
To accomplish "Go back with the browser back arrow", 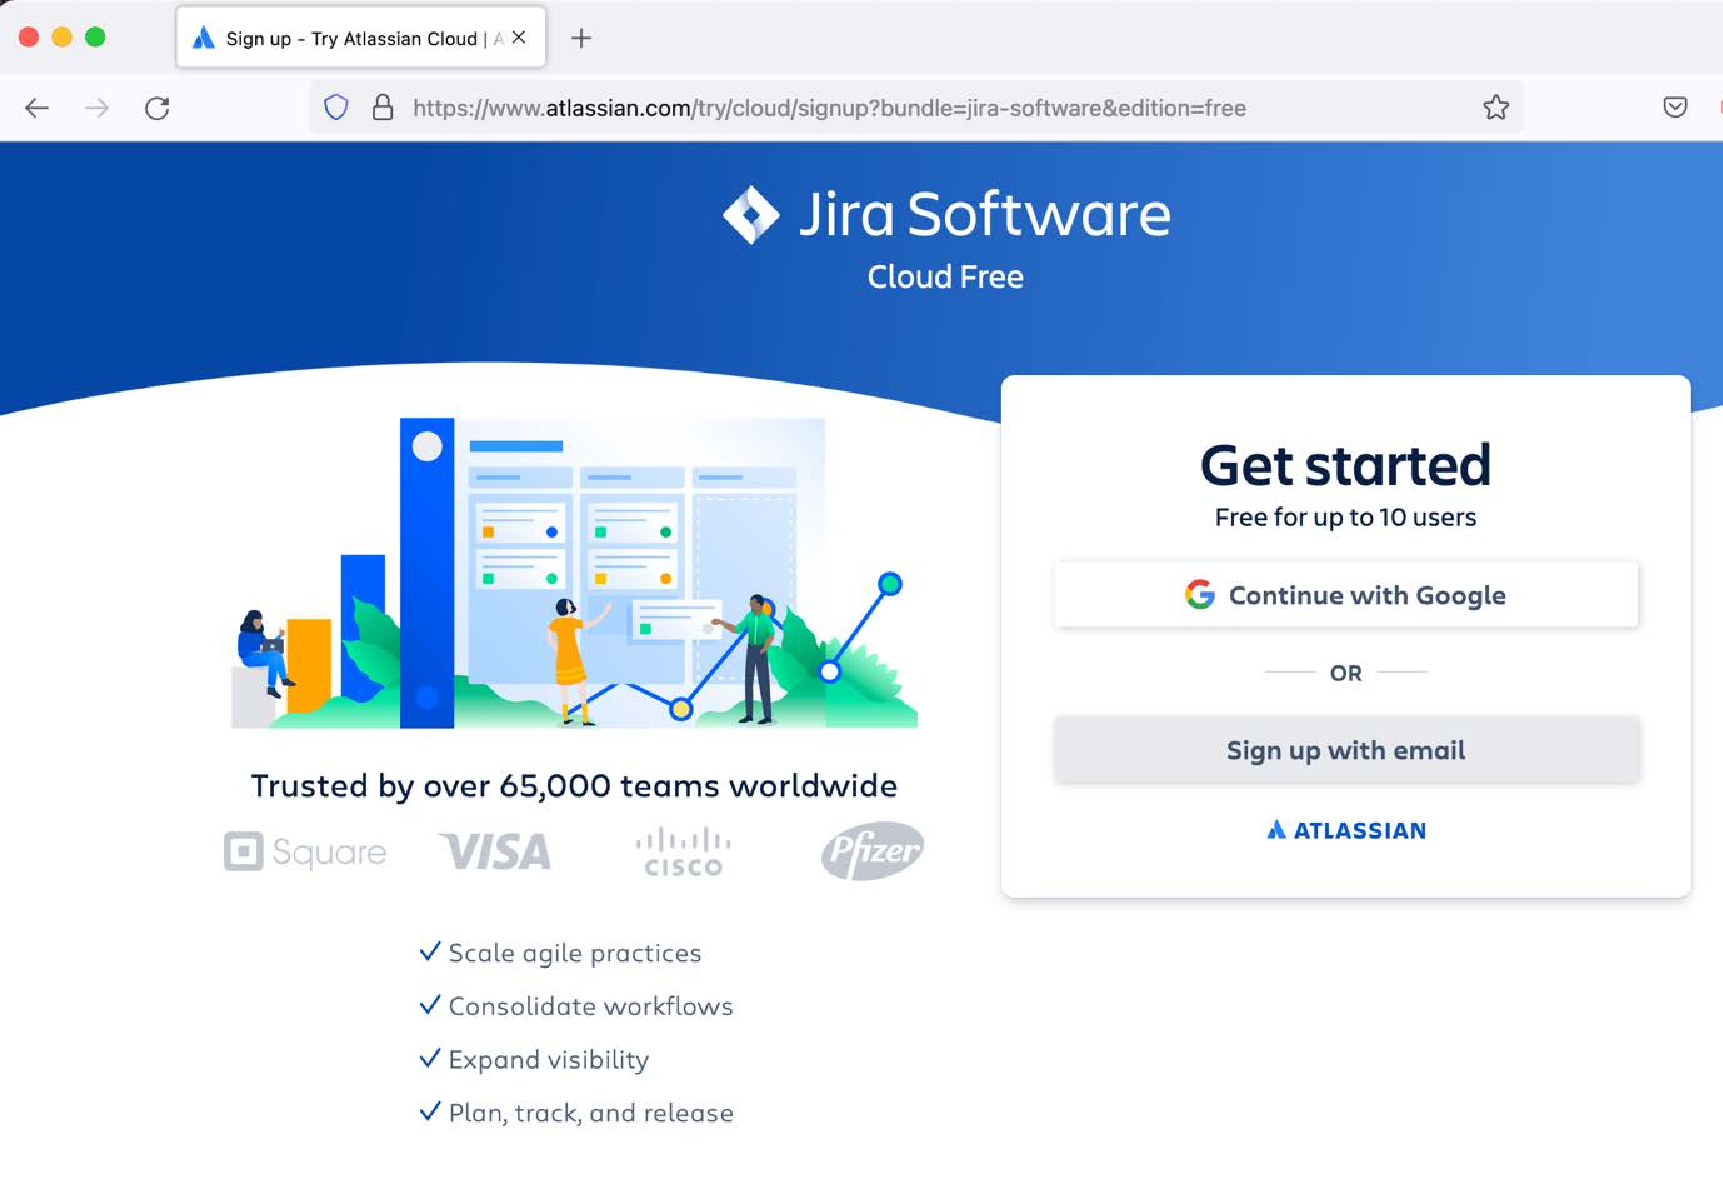I will coord(37,108).
